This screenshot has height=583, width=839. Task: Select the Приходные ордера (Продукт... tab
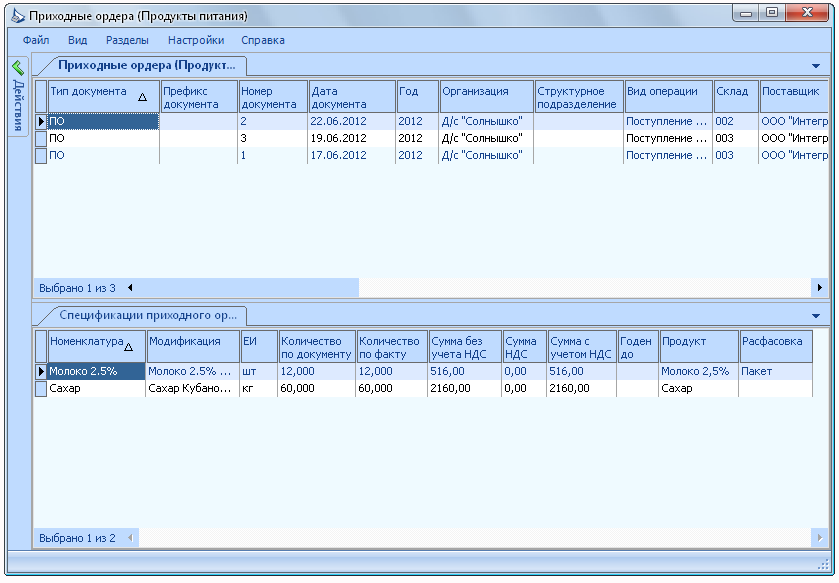tap(147, 65)
